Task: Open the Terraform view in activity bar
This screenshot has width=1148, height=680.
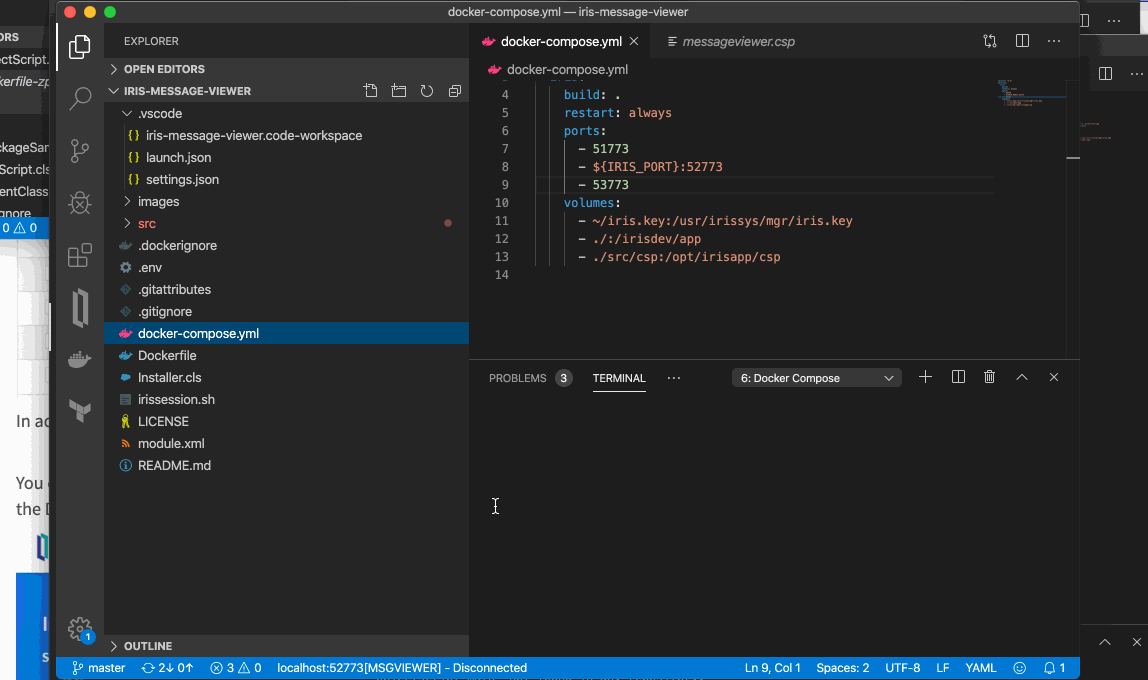Action: click(x=80, y=411)
